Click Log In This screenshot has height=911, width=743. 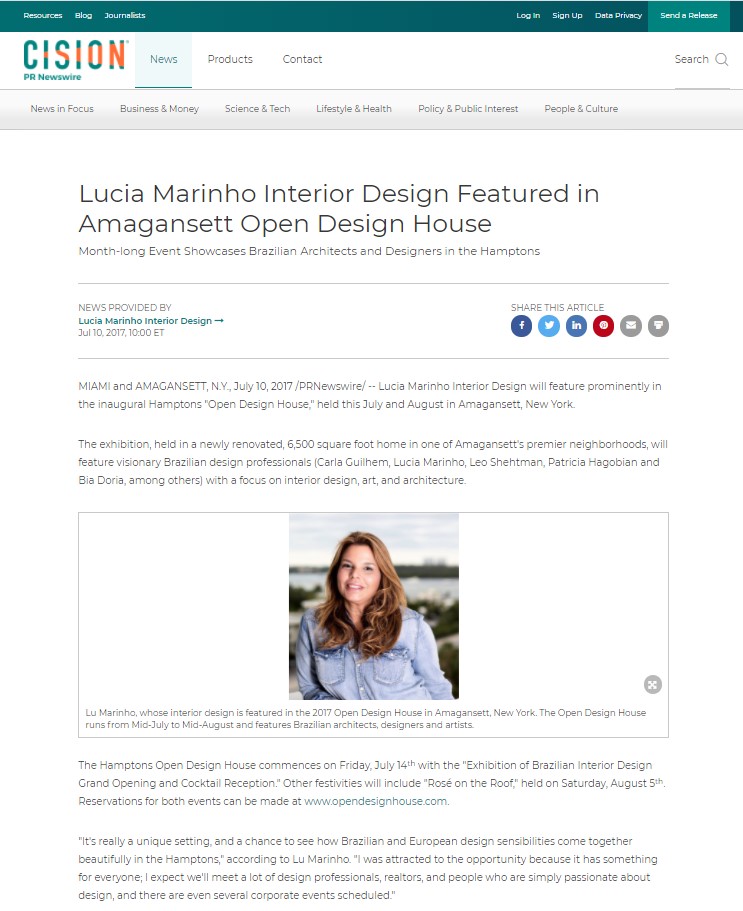click(528, 16)
